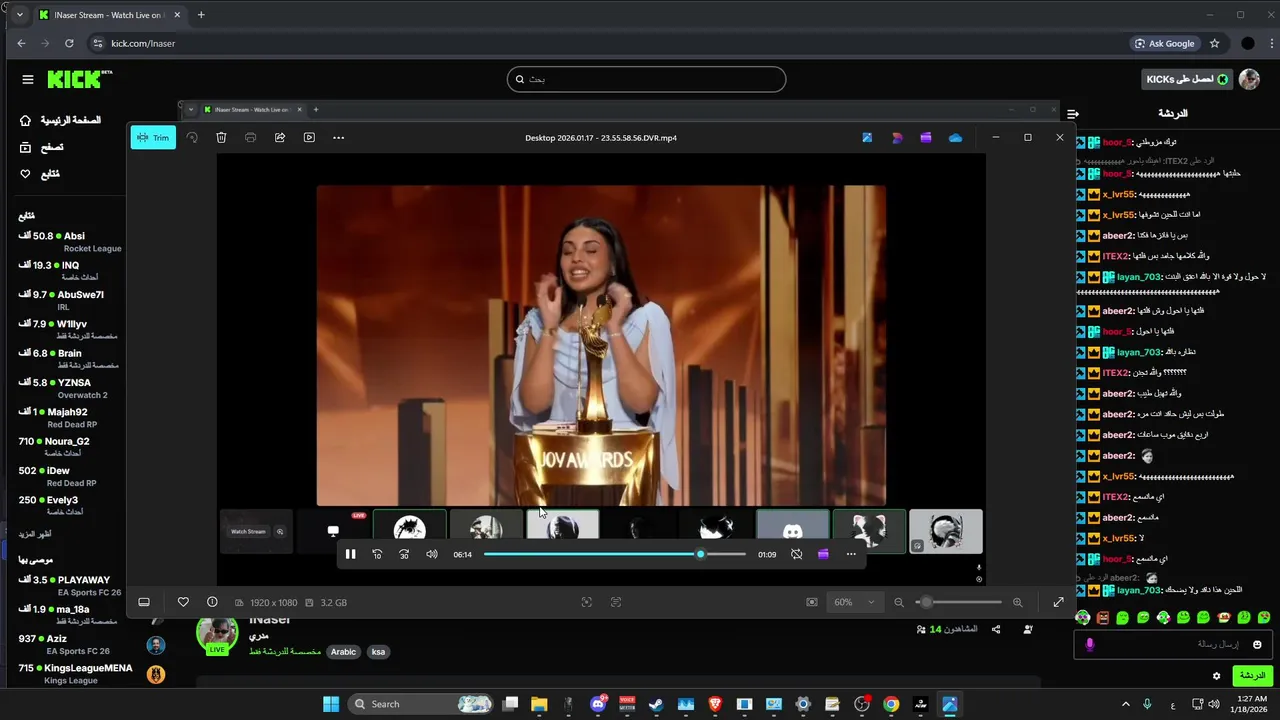Collapse the chat panel arrow icon

tap(1073, 114)
